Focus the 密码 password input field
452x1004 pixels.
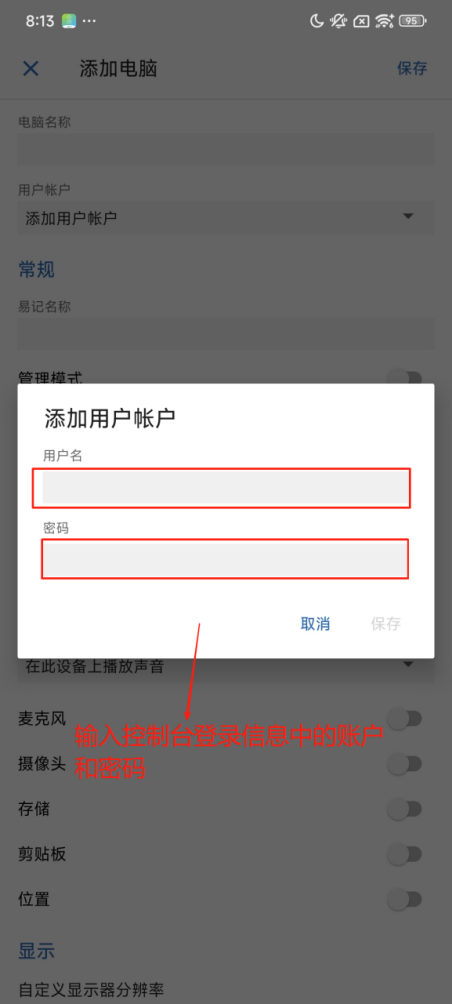(x=225, y=559)
